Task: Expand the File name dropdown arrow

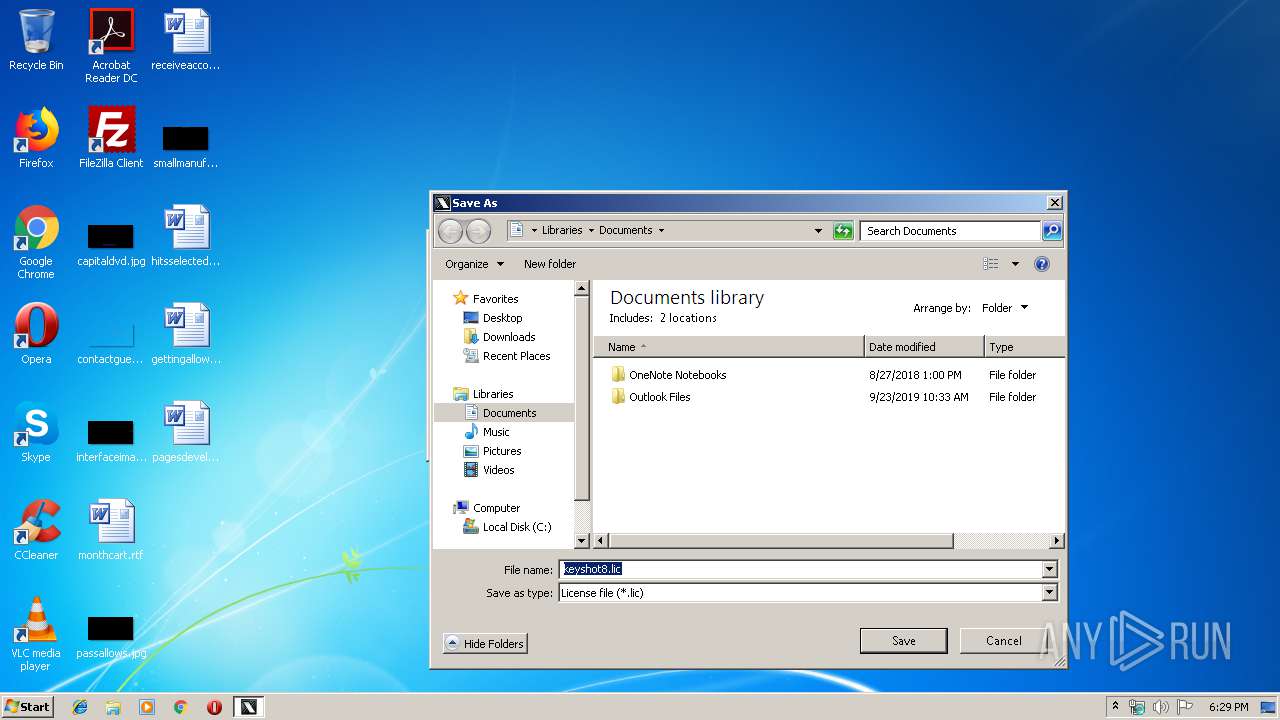Action: (1049, 570)
